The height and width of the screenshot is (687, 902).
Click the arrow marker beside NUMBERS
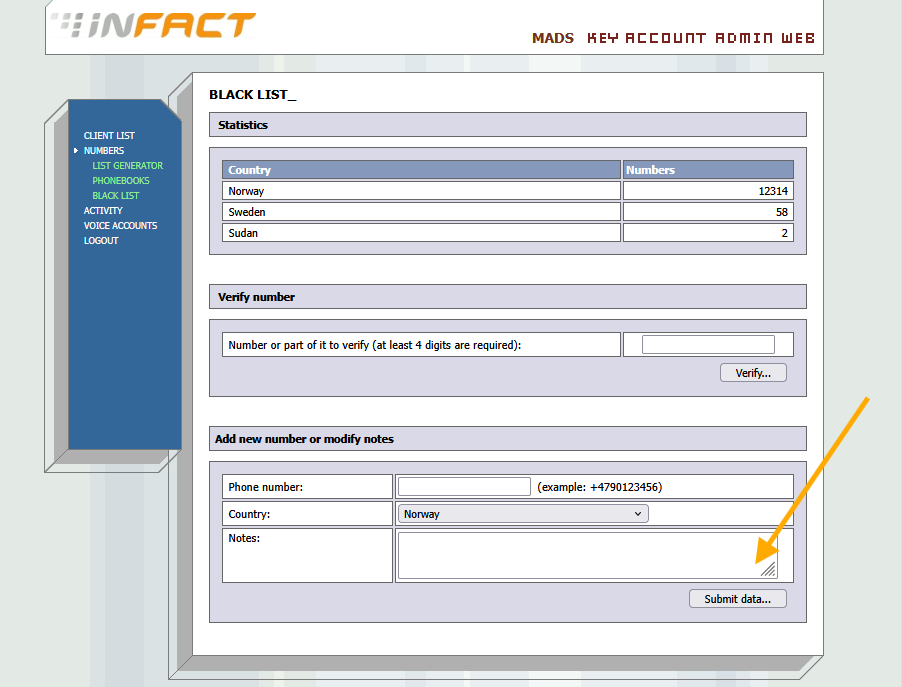tap(75, 151)
